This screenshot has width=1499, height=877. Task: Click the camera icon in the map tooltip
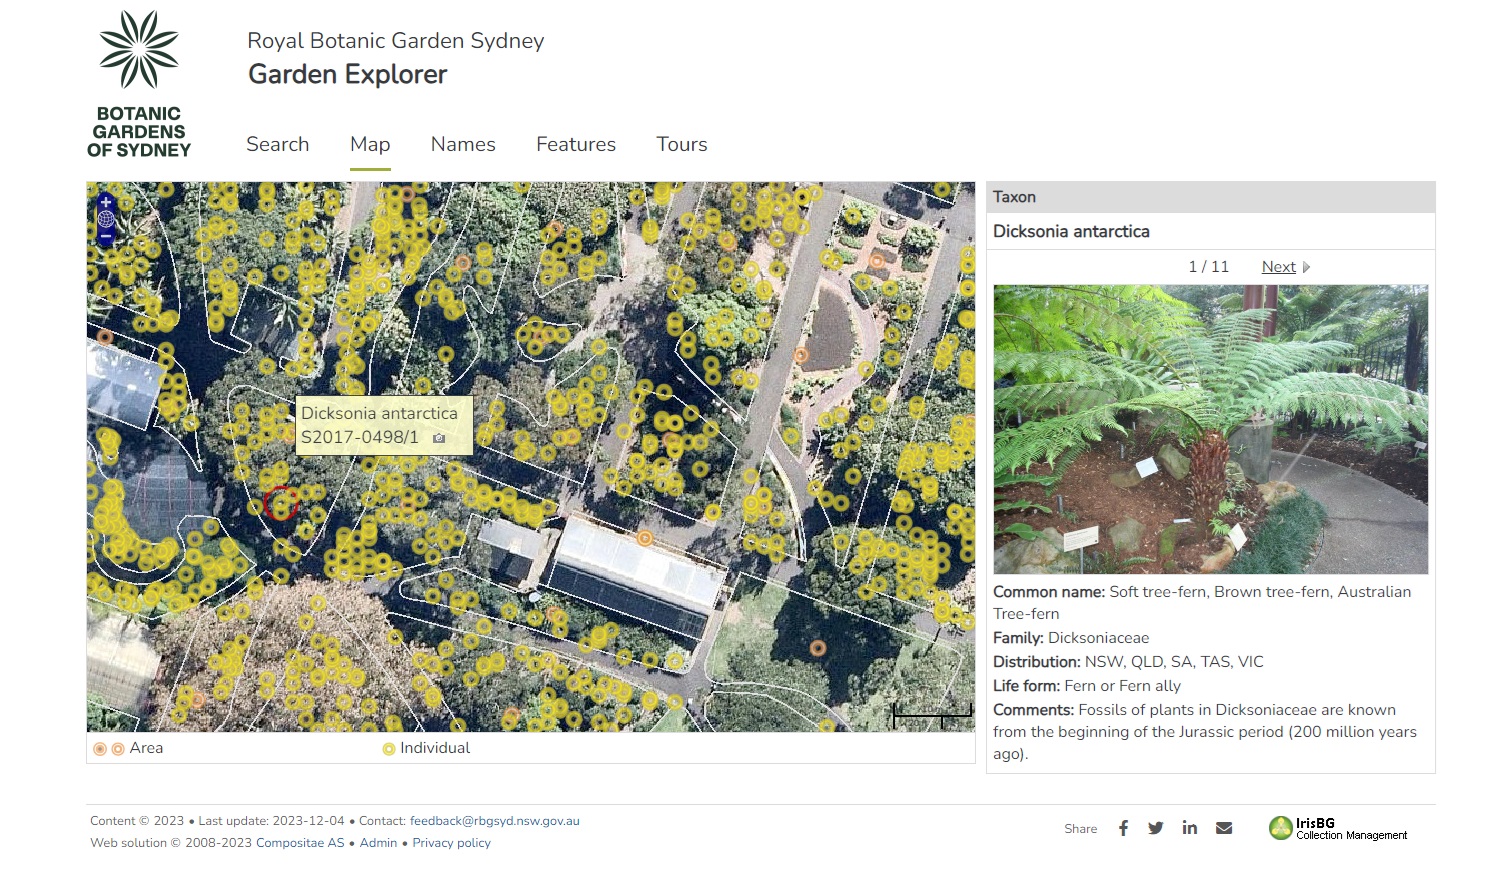point(438,438)
